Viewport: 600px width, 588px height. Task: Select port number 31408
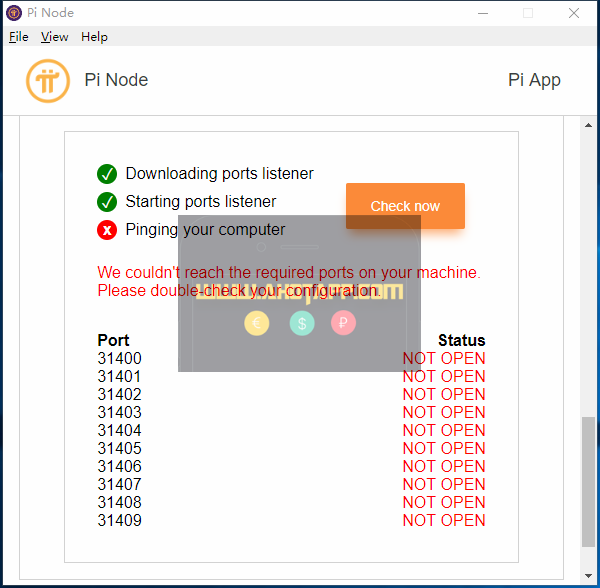[119, 502]
